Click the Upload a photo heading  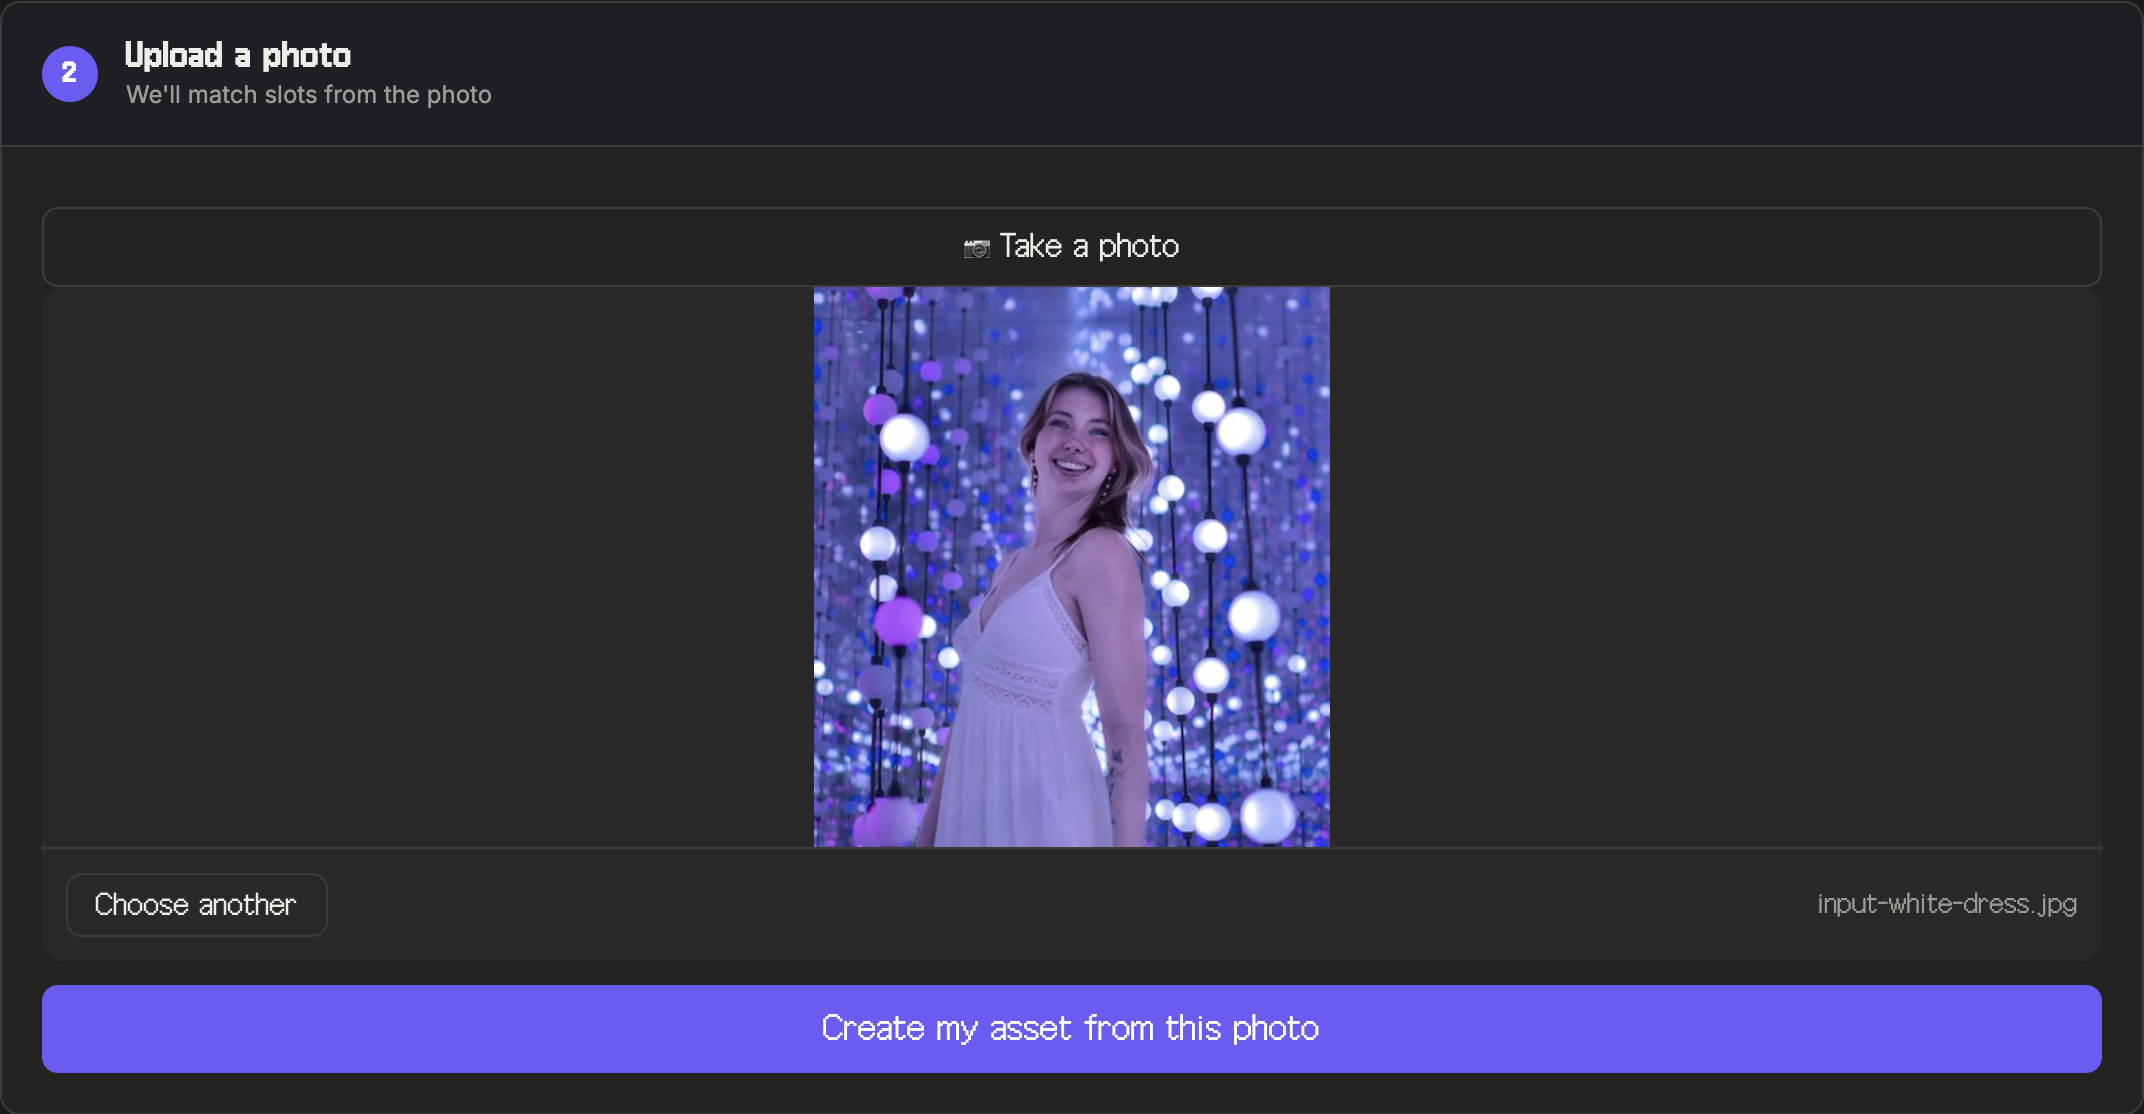[x=237, y=55]
